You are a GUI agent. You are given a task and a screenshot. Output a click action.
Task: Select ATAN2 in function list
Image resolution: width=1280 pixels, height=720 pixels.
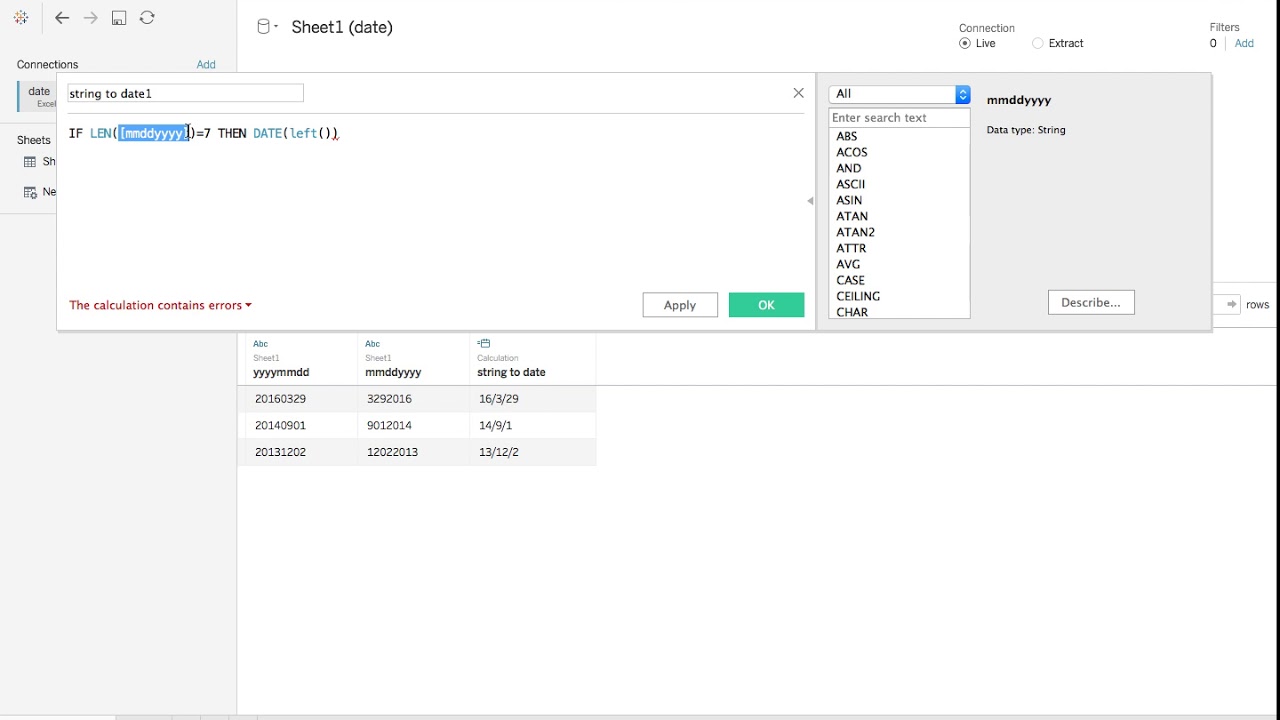[856, 232]
